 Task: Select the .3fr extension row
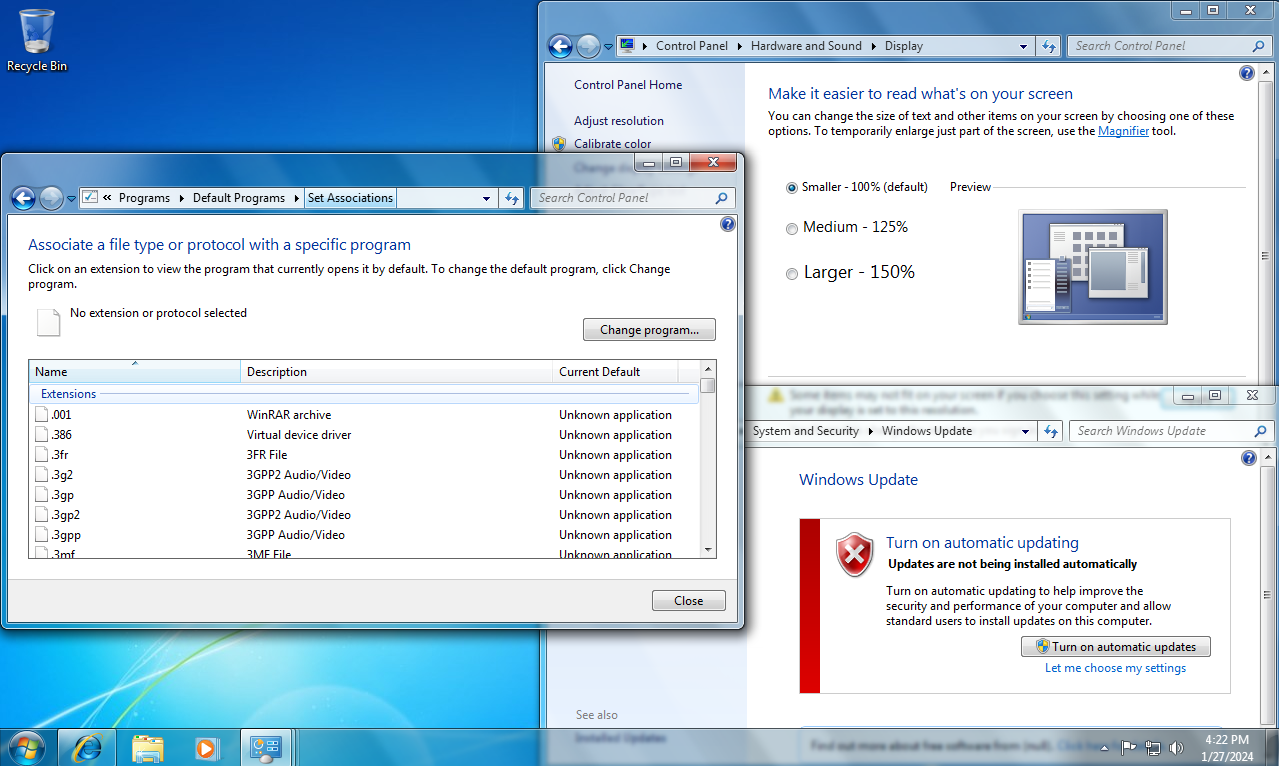coord(364,455)
